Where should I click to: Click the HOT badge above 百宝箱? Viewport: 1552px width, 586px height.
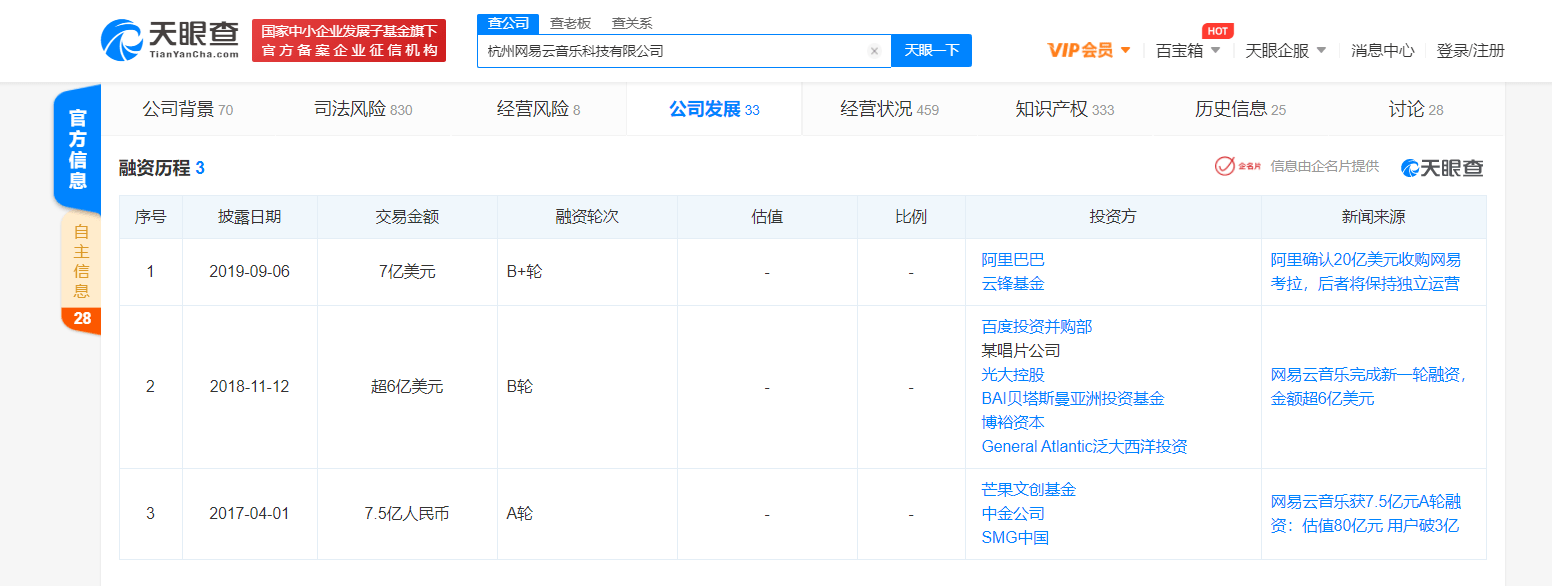click(x=1217, y=31)
